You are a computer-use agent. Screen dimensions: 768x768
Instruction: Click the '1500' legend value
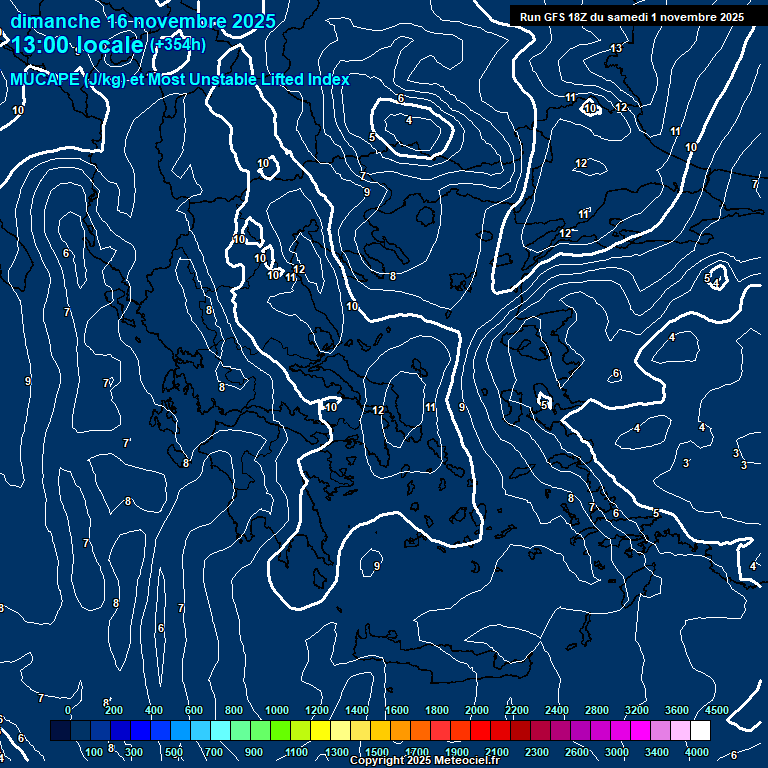click(377, 752)
